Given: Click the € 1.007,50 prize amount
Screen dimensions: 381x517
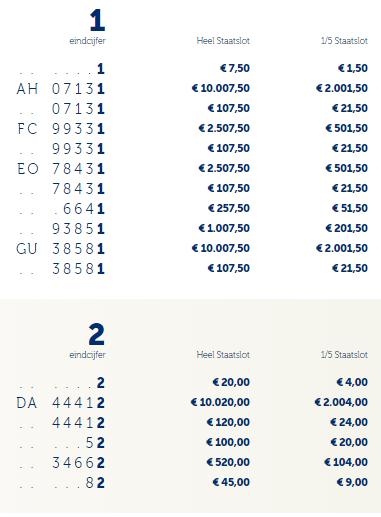Looking at the screenshot, I should [x=224, y=228].
